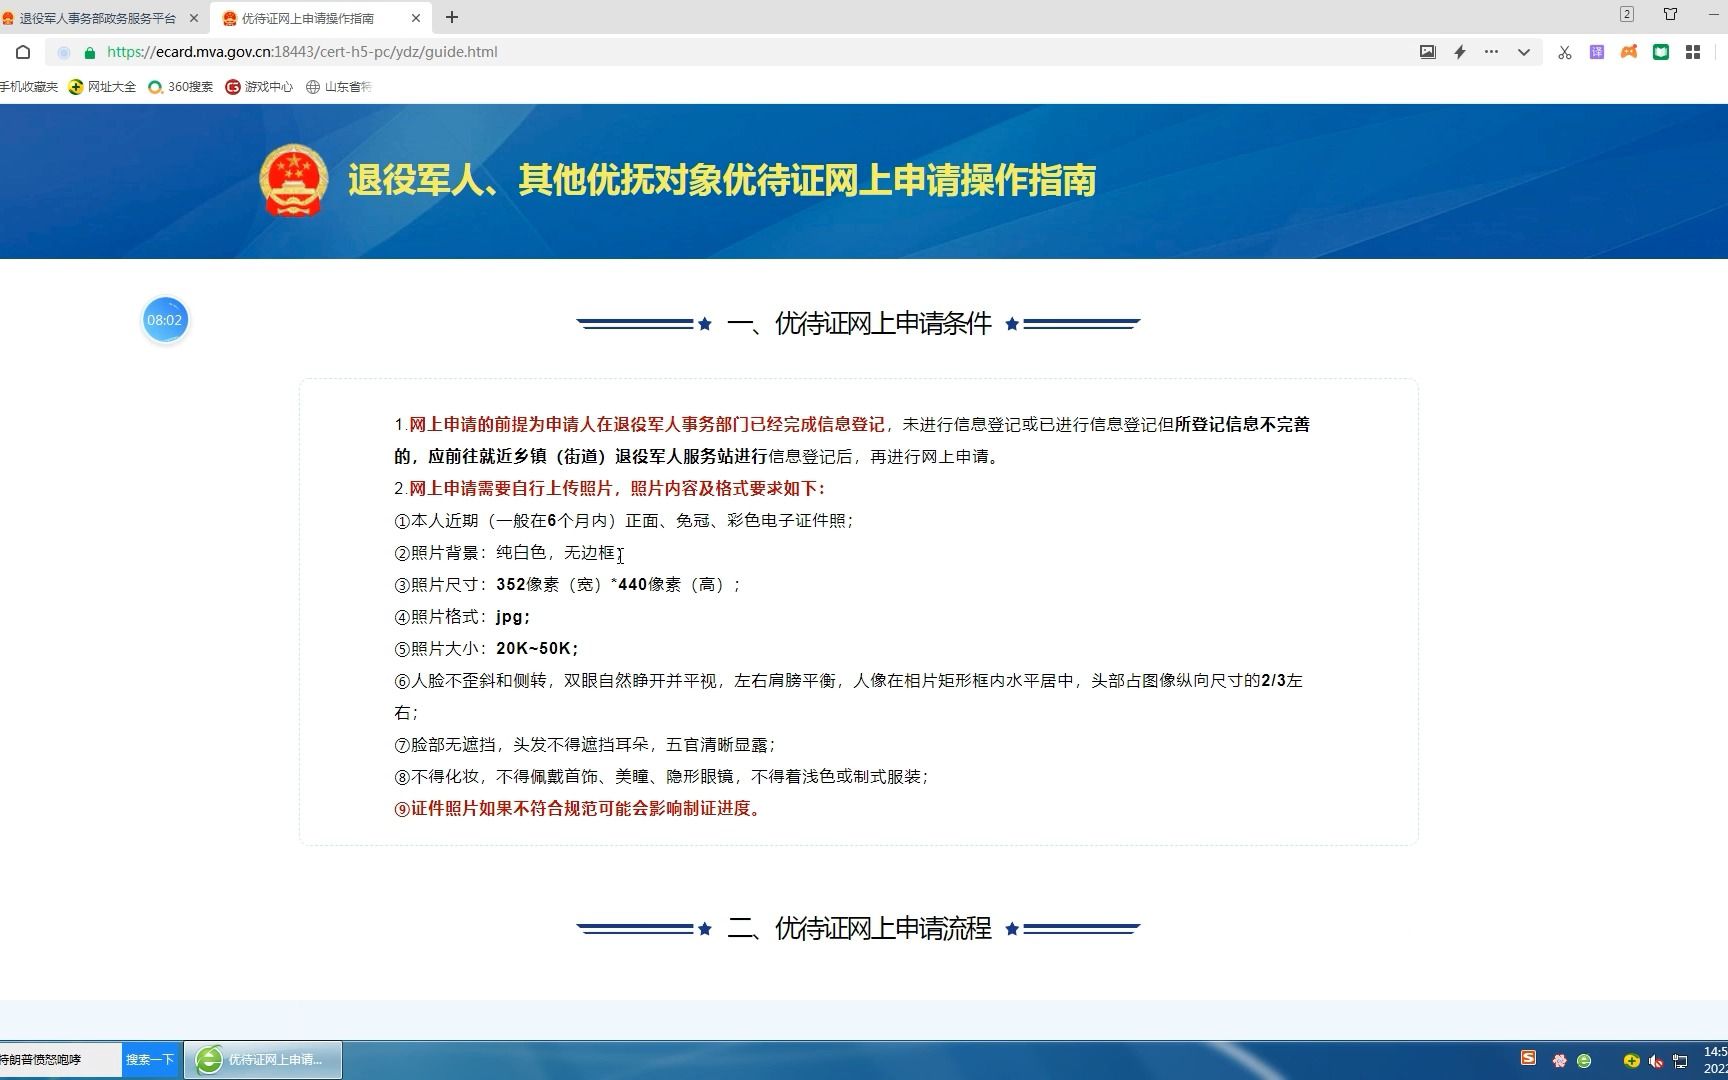This screenshot has height=1080, width=1728.
Task: Open 游戏中心 bookmark
Action: coord(259,87)
